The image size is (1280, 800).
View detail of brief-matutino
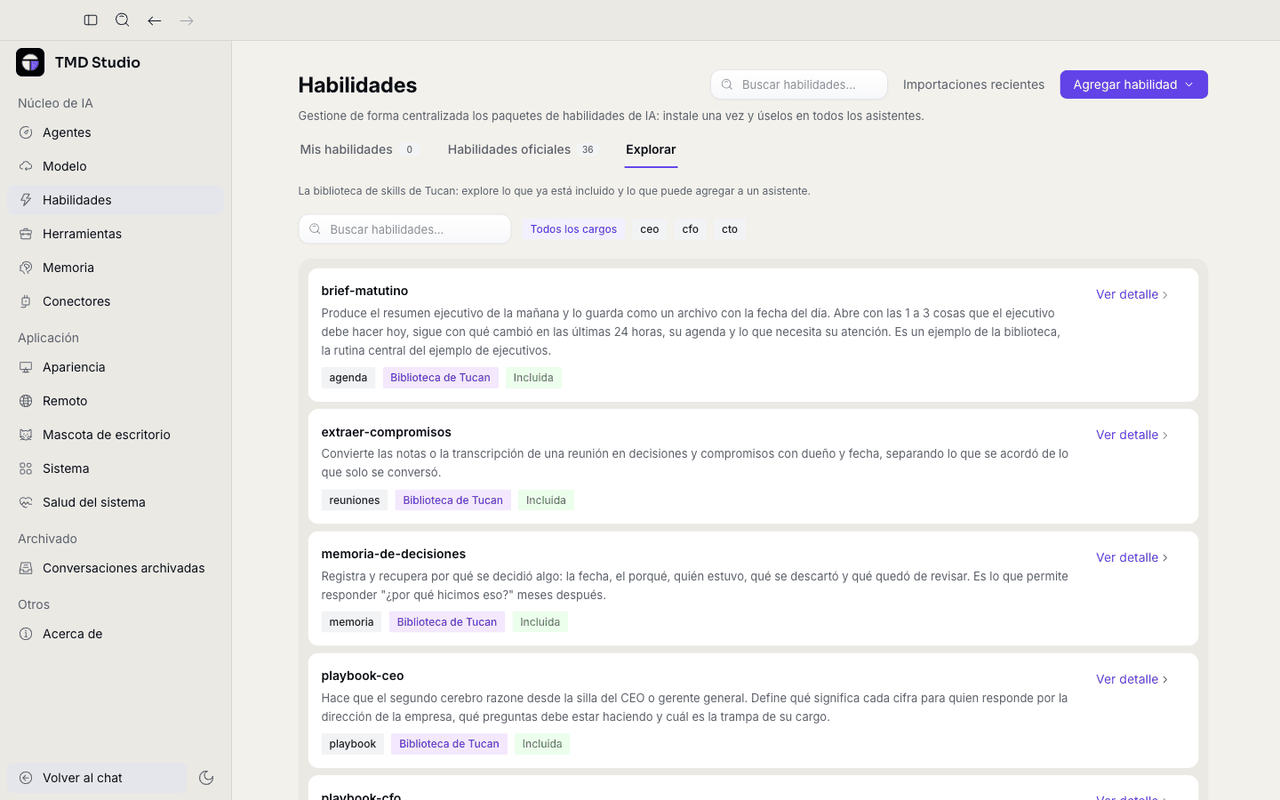[x=1132, y=295]
